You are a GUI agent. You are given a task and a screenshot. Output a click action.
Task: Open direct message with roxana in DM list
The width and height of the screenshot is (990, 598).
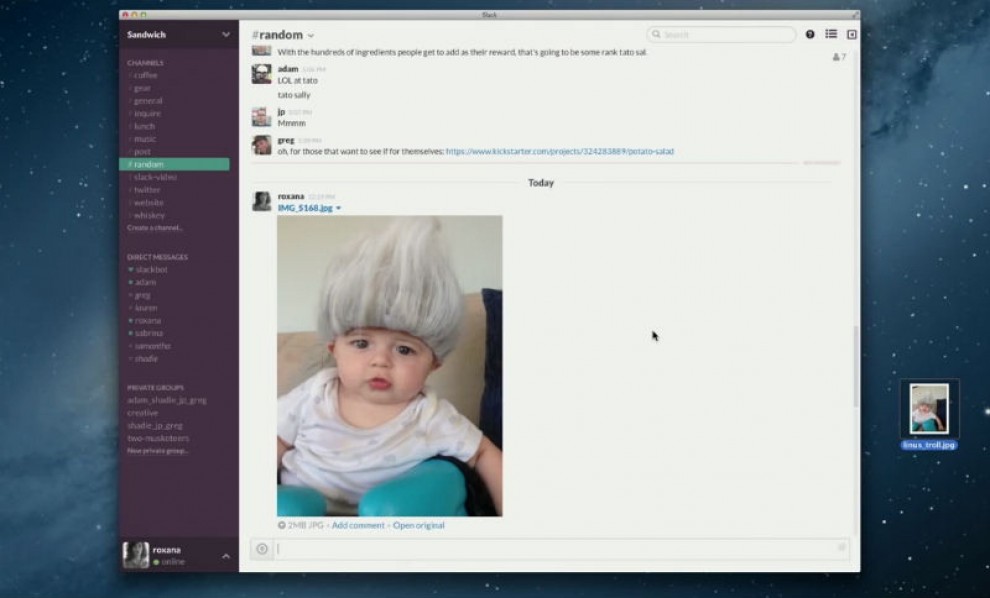pyautogui.click(x=148, y=321)
